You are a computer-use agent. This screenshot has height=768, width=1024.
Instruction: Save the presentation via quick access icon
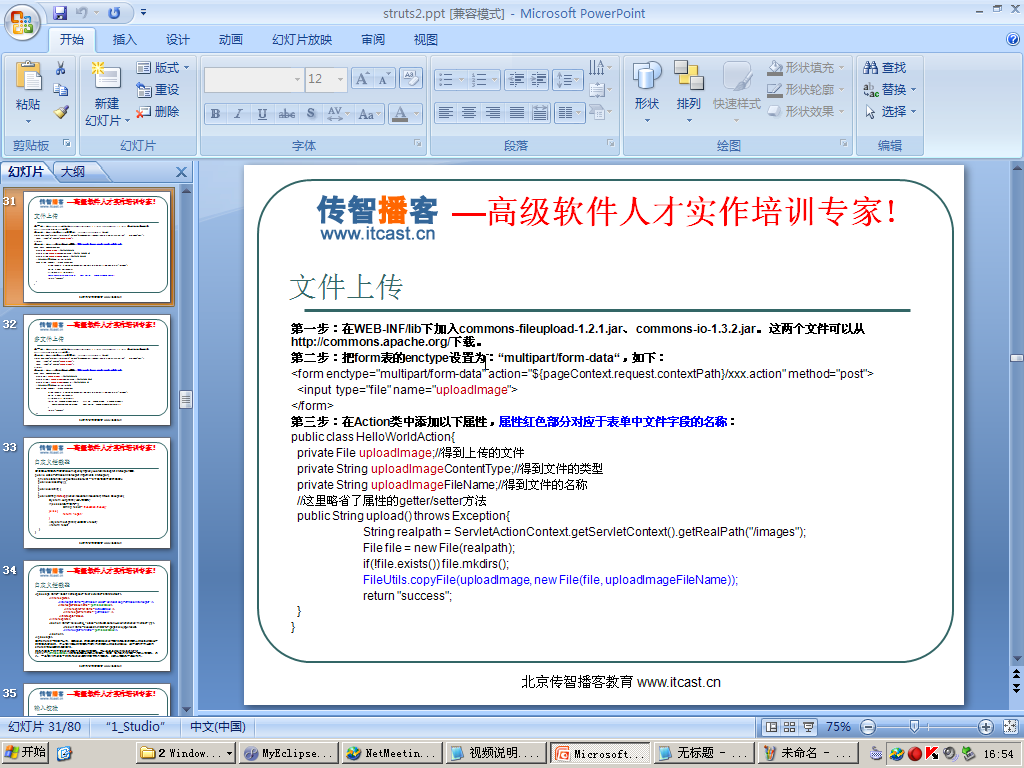60,12
